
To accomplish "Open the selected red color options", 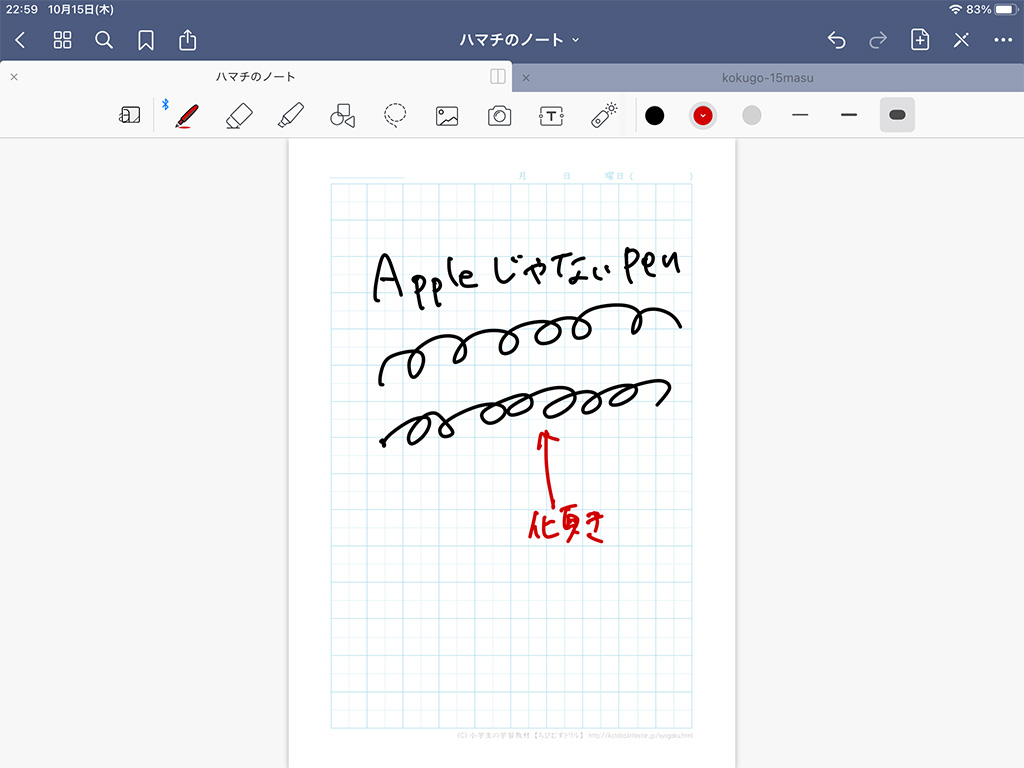I will 703,116.
